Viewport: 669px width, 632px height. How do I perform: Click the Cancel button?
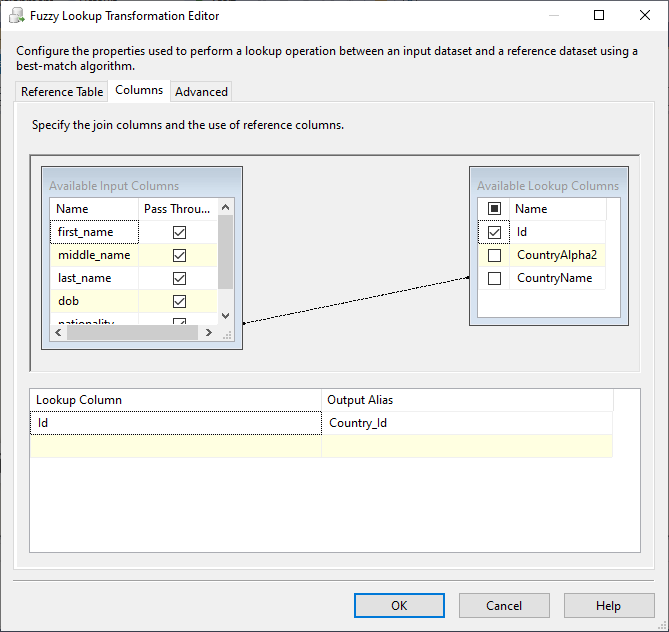coord(504,605)
